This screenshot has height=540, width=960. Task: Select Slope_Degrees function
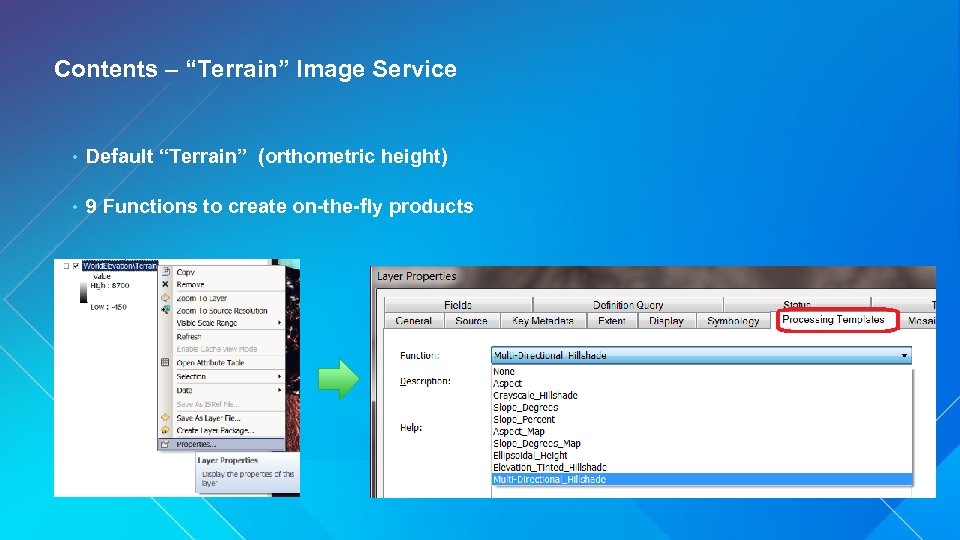(x=702, y=407)
